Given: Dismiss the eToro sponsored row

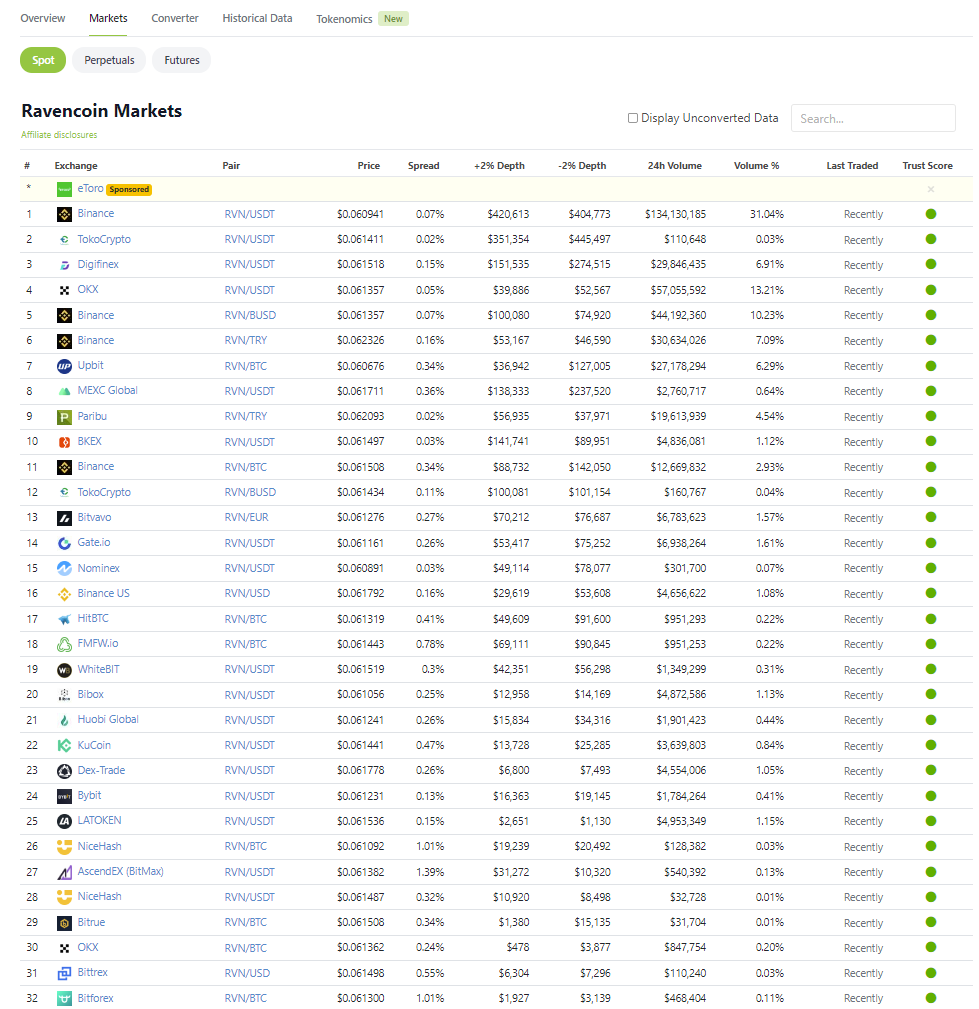Looking at the screenshot, I should 930,189.
